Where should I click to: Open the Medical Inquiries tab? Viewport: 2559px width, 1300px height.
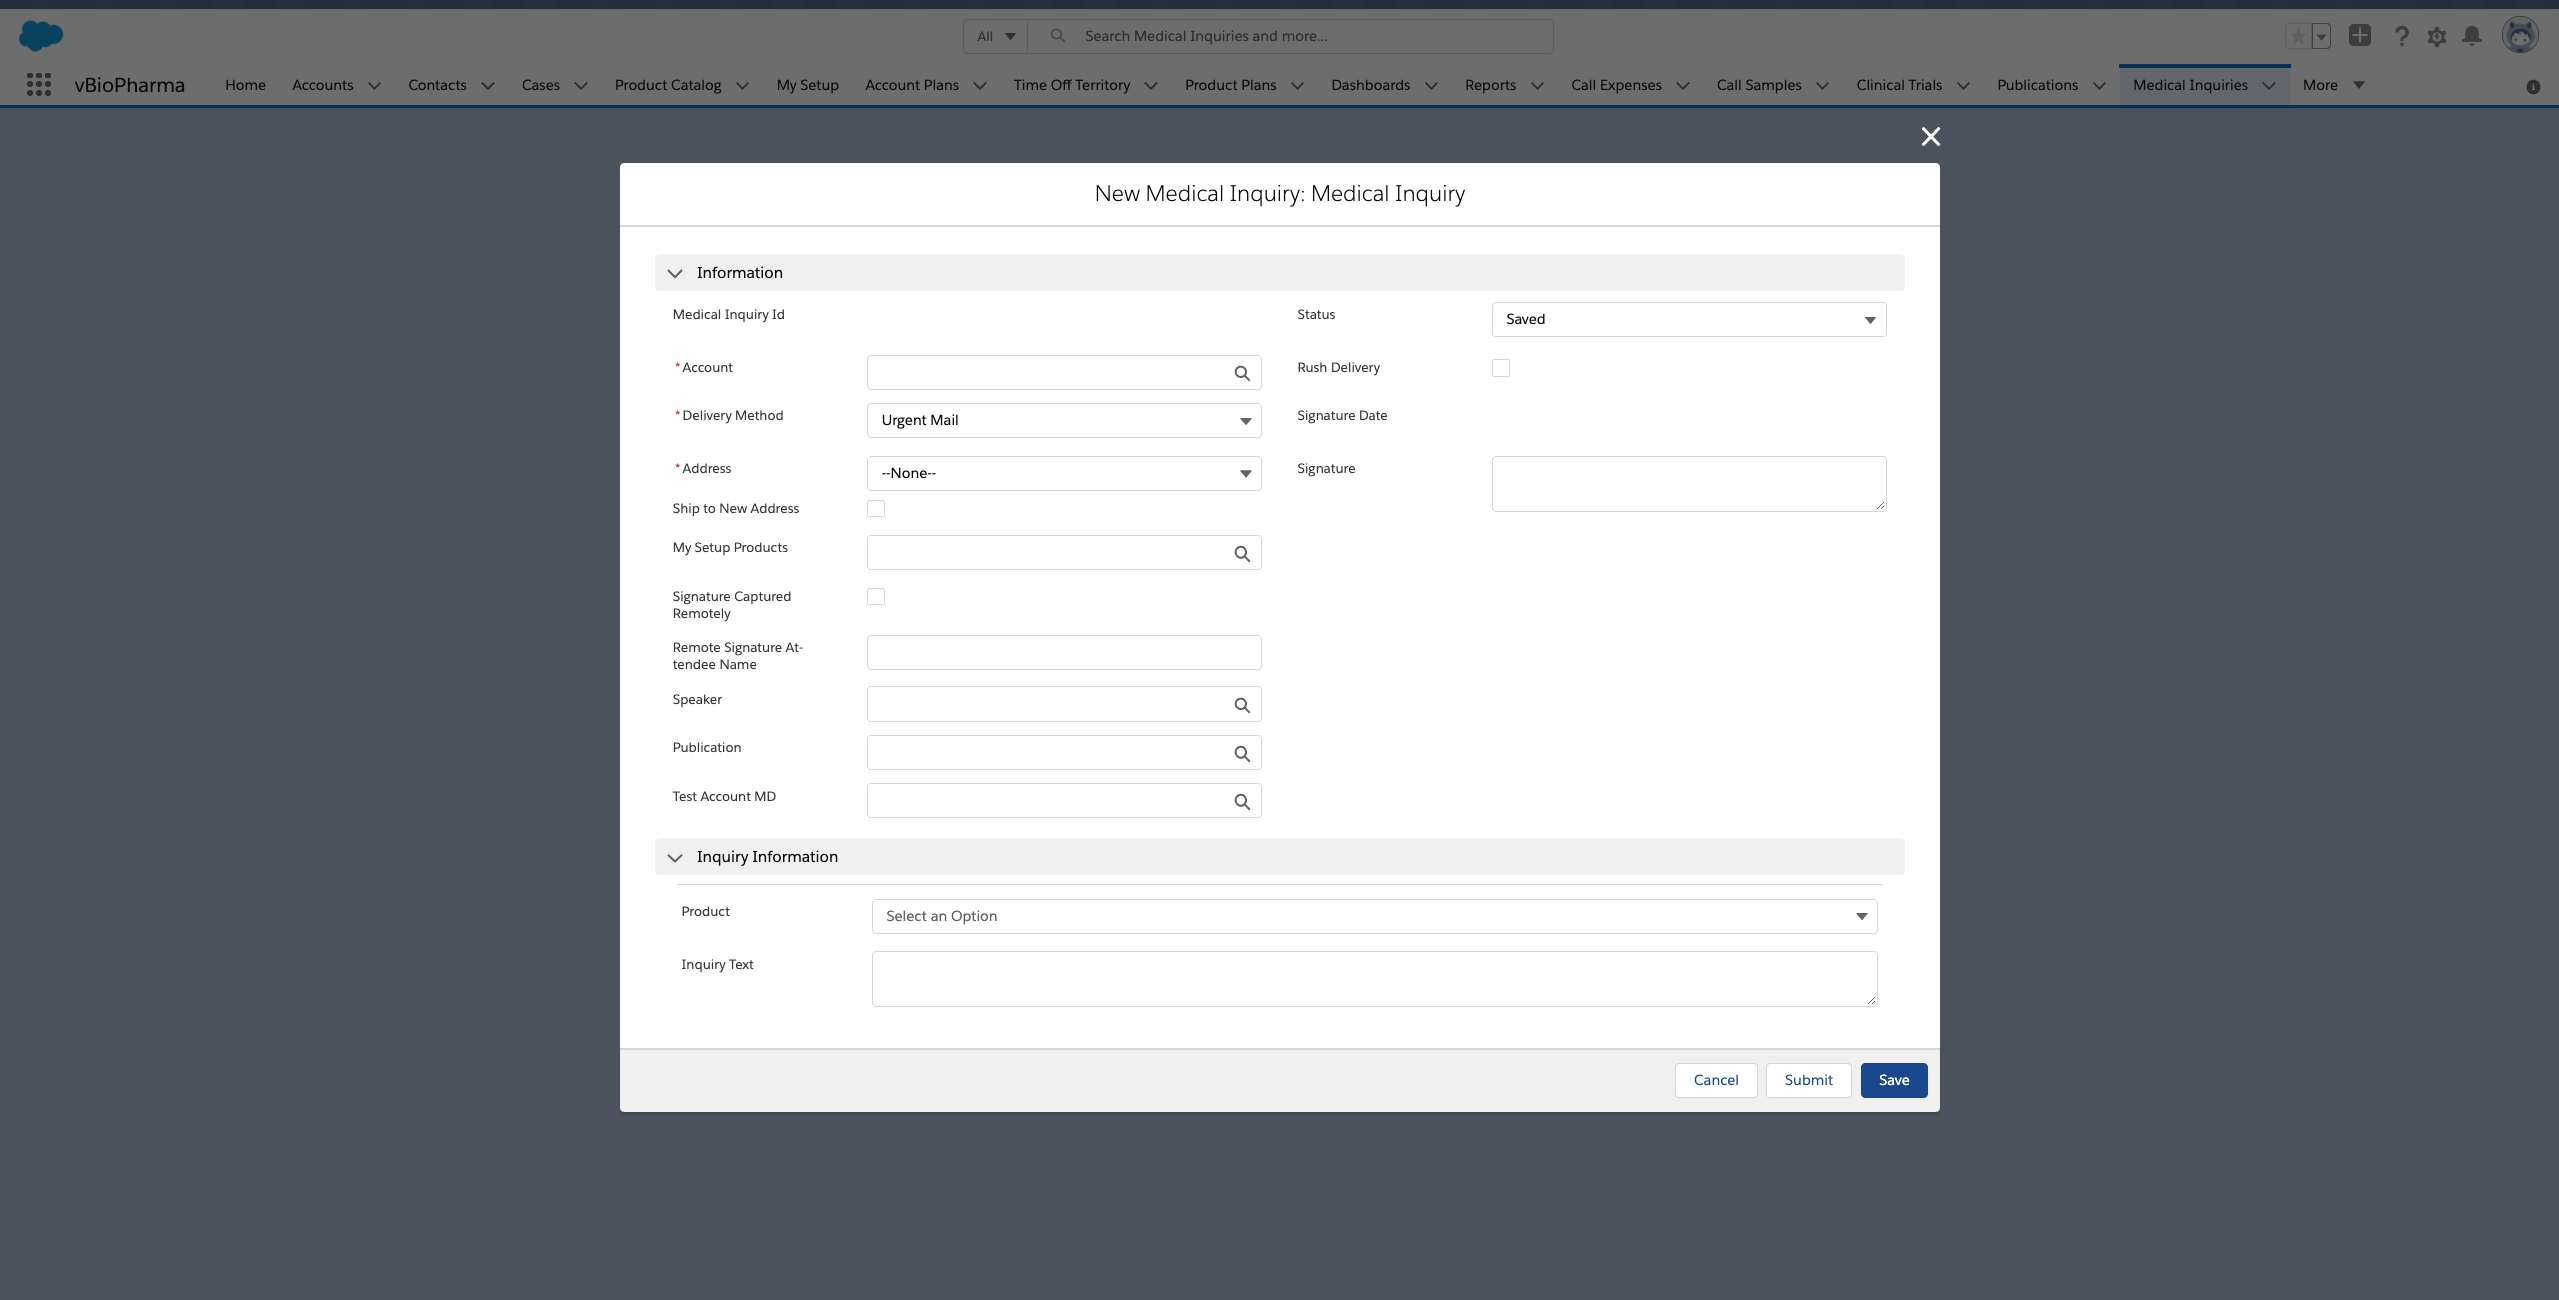click(2189, 85)
